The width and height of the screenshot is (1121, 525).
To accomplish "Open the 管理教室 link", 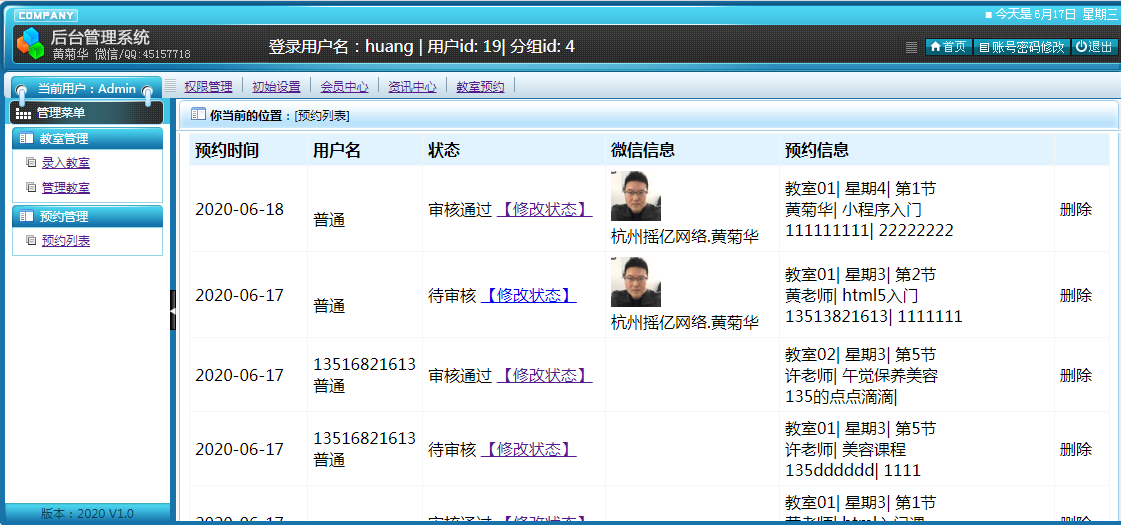I will click(x=66, y=188).
